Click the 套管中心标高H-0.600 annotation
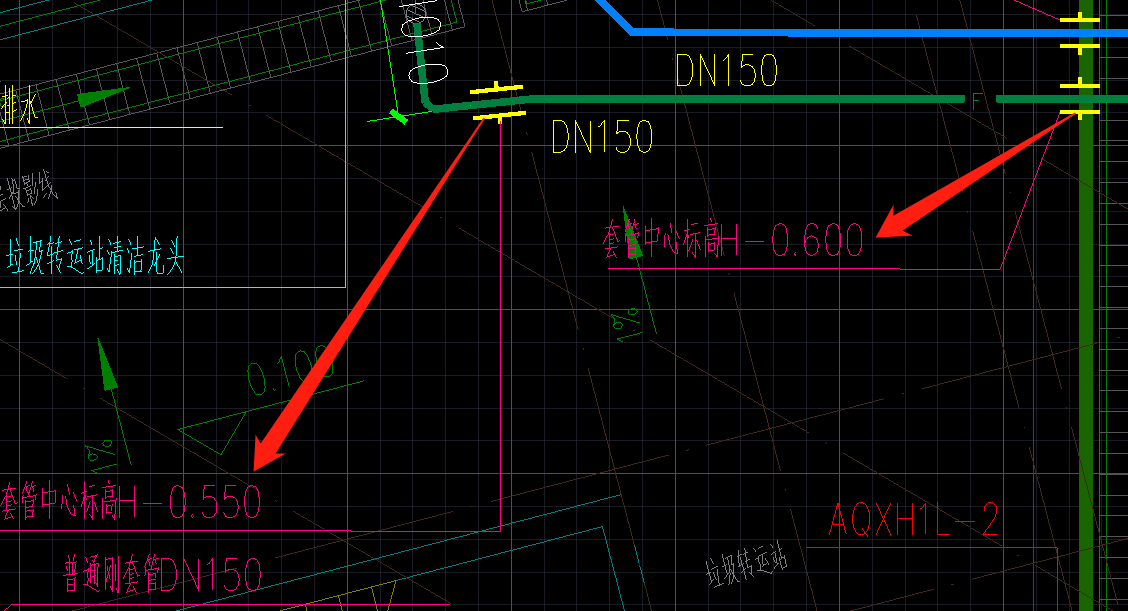This screenshot has width=1128, height=611. 732,240
